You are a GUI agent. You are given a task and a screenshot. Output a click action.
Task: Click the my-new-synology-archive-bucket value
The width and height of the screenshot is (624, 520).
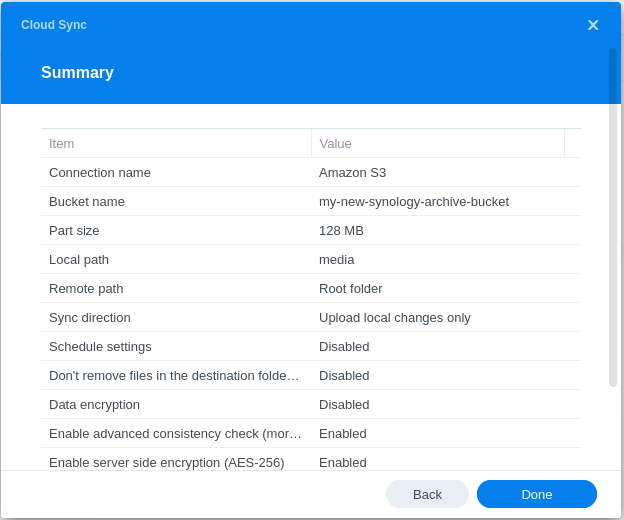click(x=414, y=201)
